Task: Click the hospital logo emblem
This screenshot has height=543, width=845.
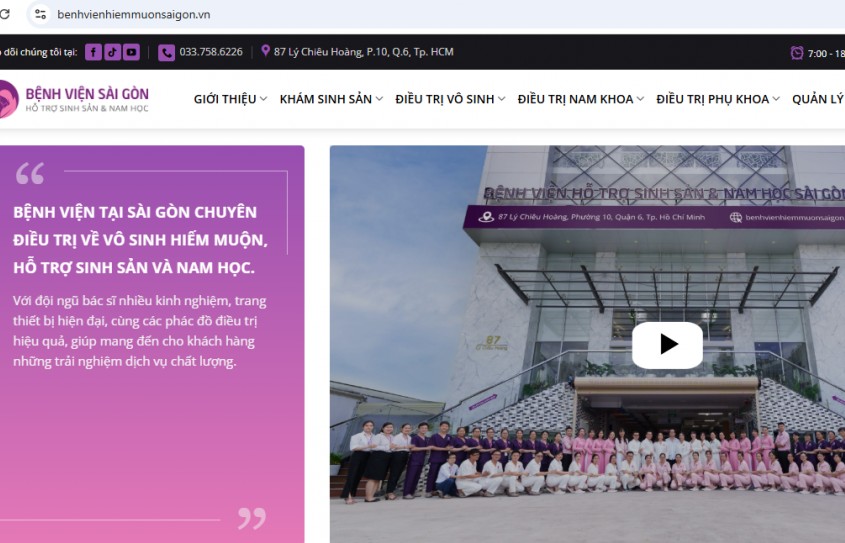Action: pyautogui.click(x=8, y=99)
